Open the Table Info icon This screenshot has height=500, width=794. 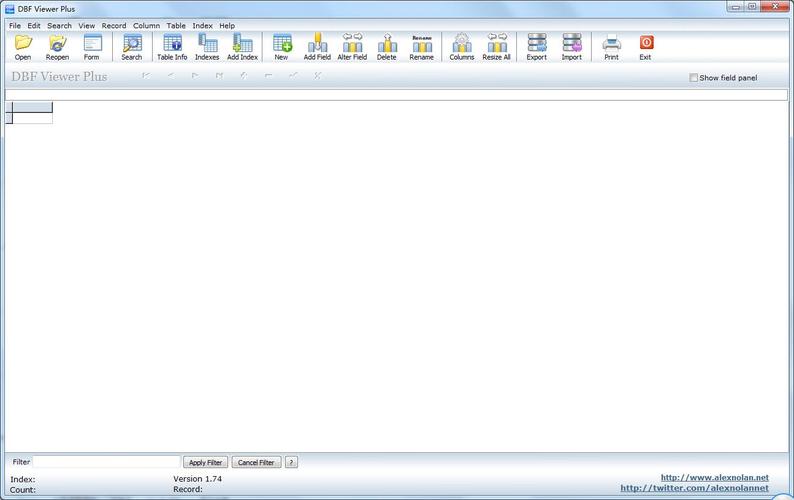pyautogui.click(x=172, y=45)
